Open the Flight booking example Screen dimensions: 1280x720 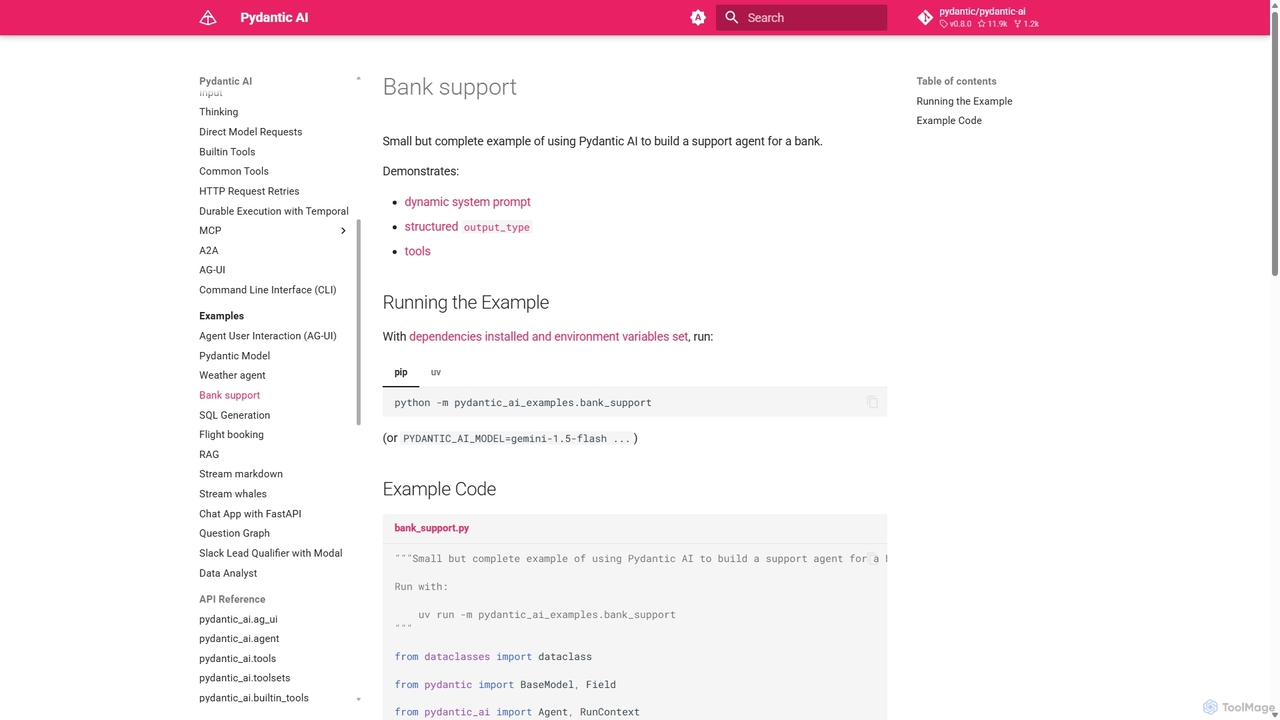[x=231, y=435]
